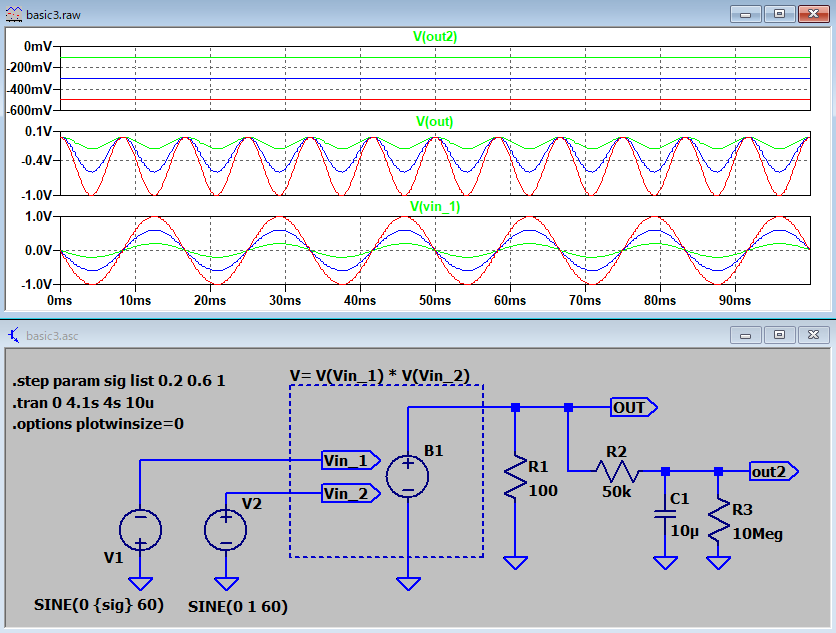Maximize the basic3.raw waveform window
The width and height of the screenshot is (836, 633).
click(780, 13)
